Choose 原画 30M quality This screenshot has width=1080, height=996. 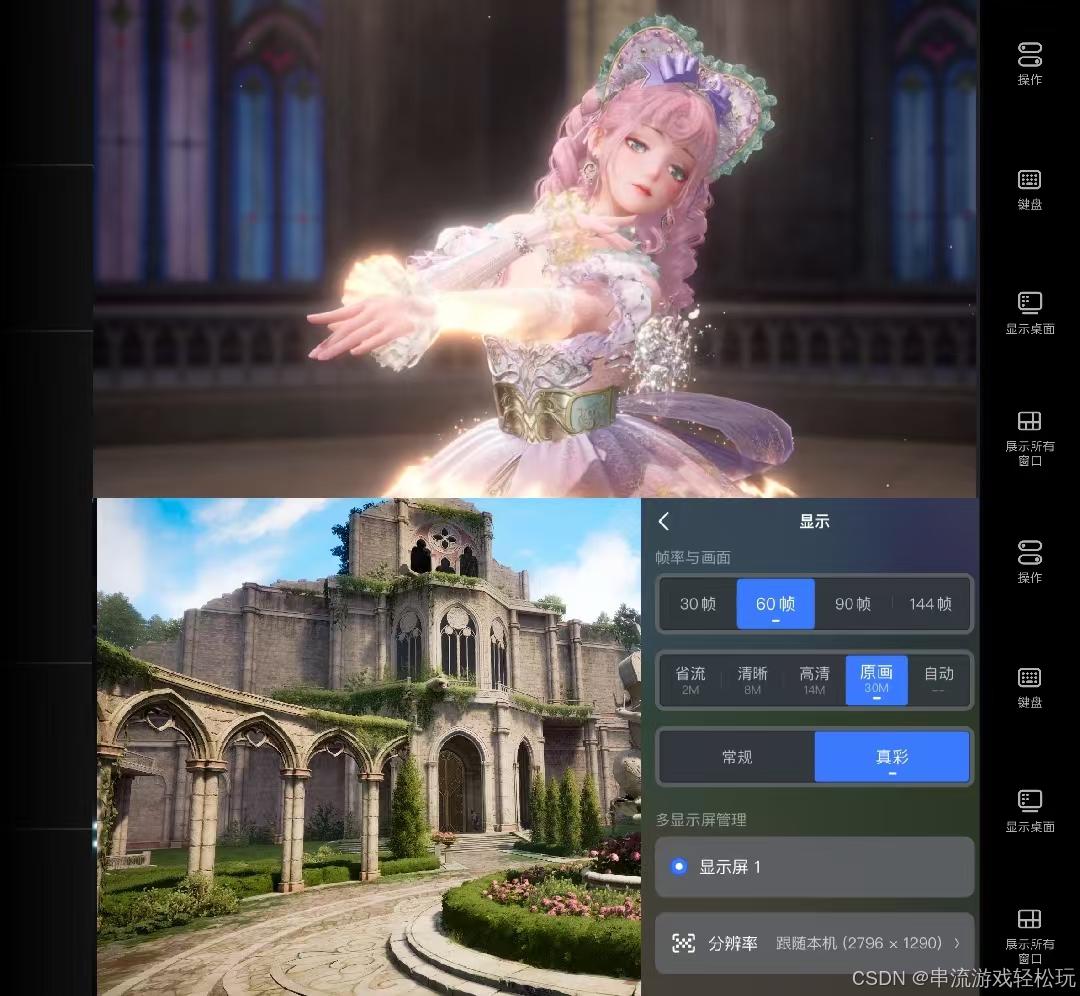[876, 680]
